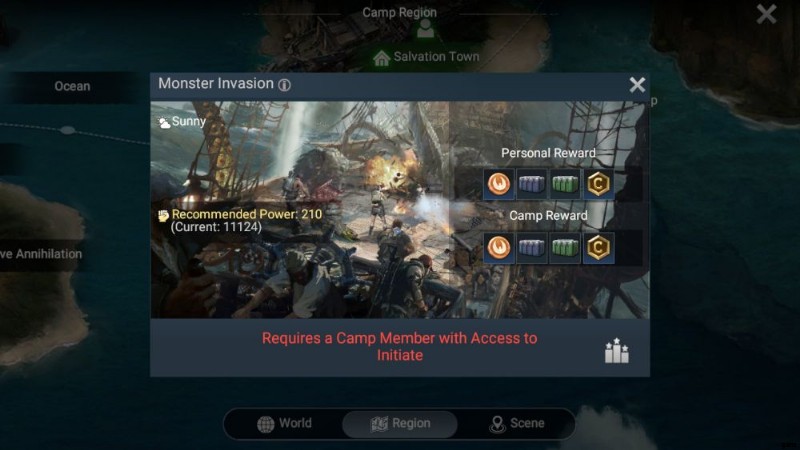This screenshot has width=800, height=450.
Task: Select the Ocean region label
Action: pyautogui.click(x=72, y=86)
